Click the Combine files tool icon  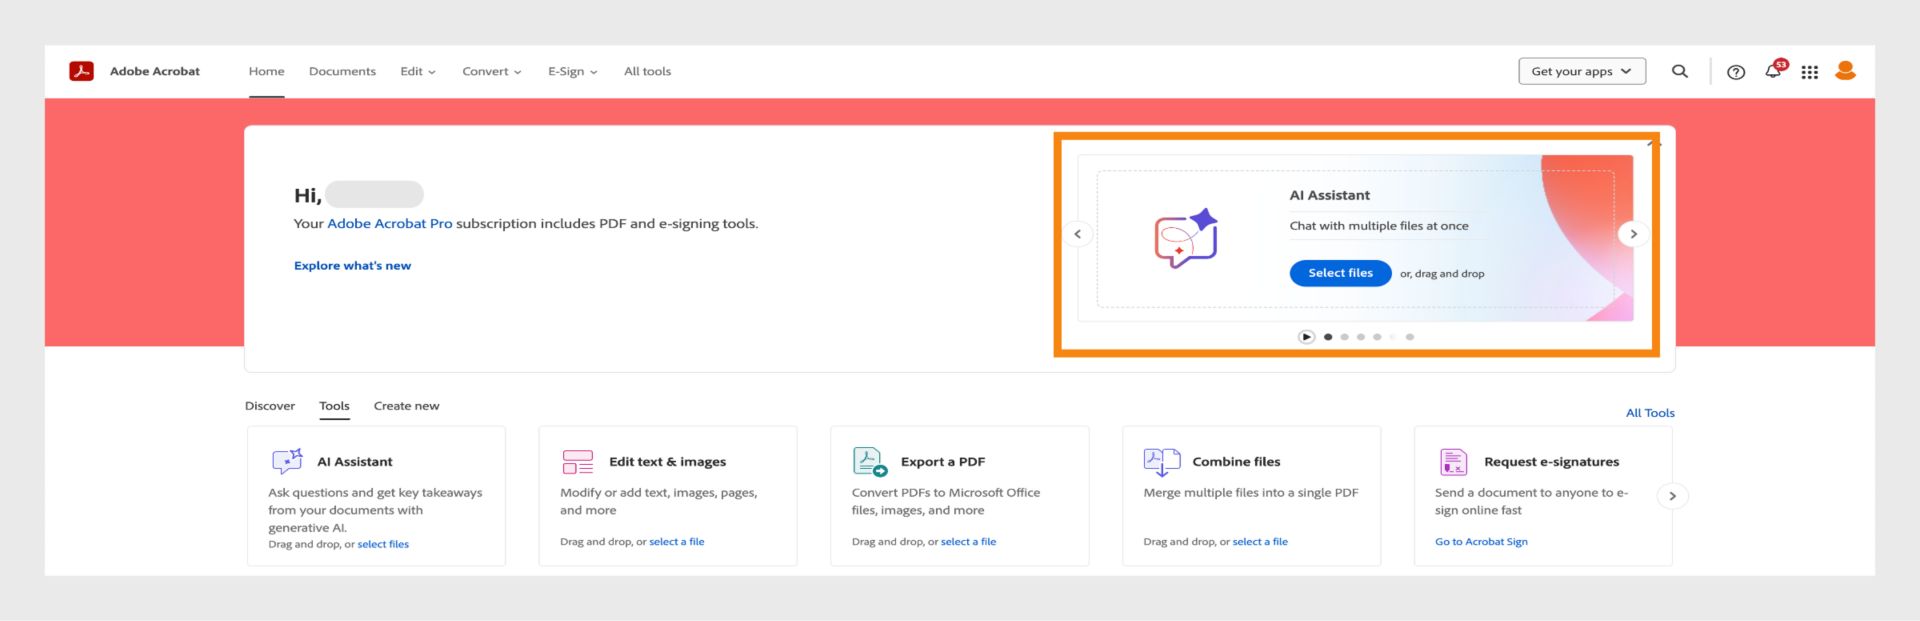coord(1161,461)
